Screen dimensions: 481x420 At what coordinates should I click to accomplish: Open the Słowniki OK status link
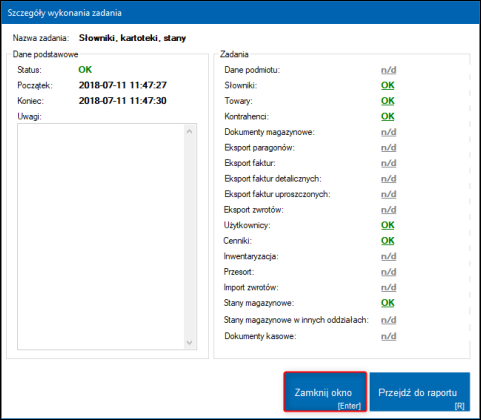388,85
